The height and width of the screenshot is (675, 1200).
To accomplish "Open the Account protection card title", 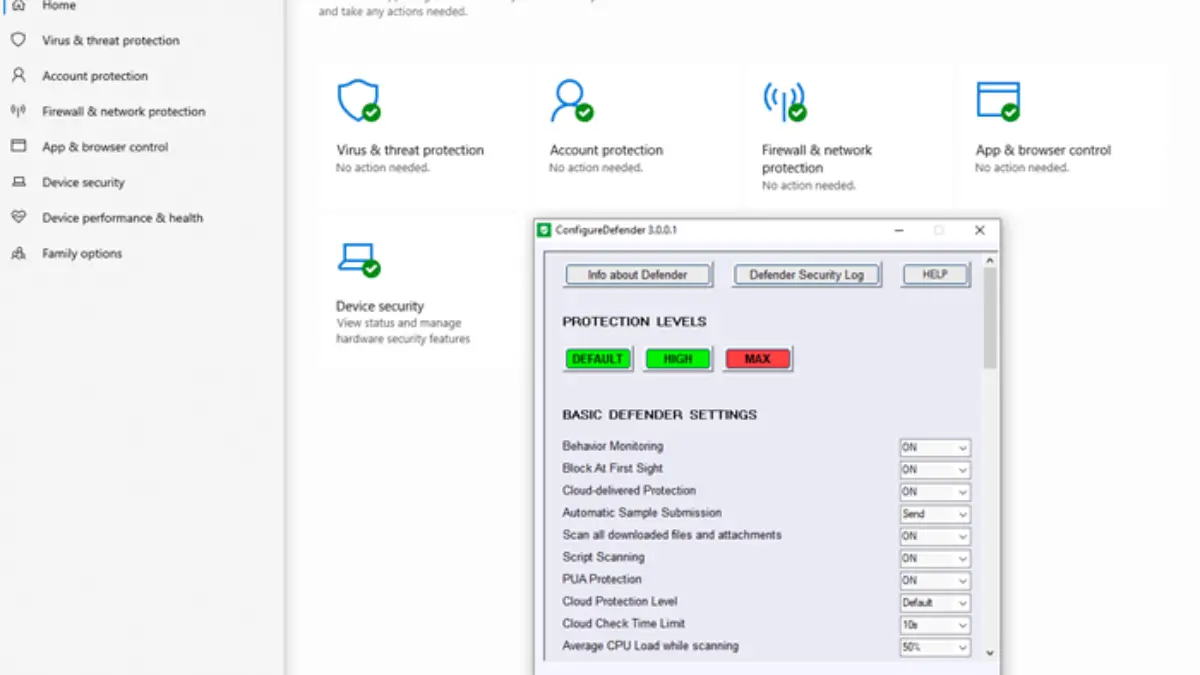I will pos(606,150).
